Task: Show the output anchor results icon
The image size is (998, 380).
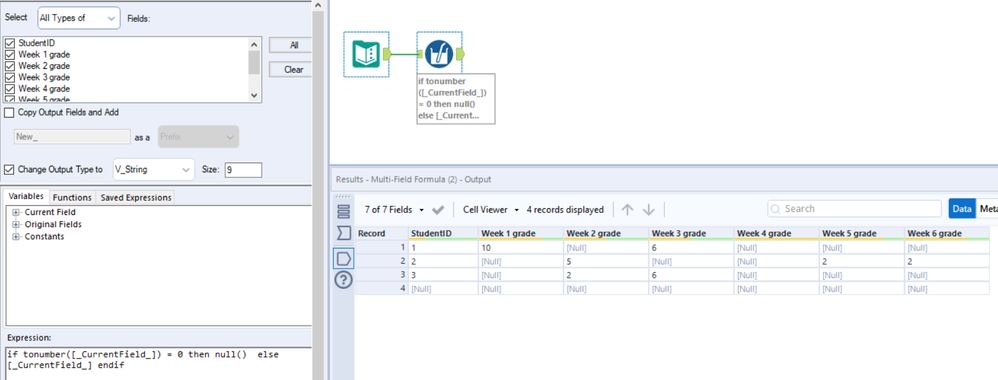Action: point(343,258)
